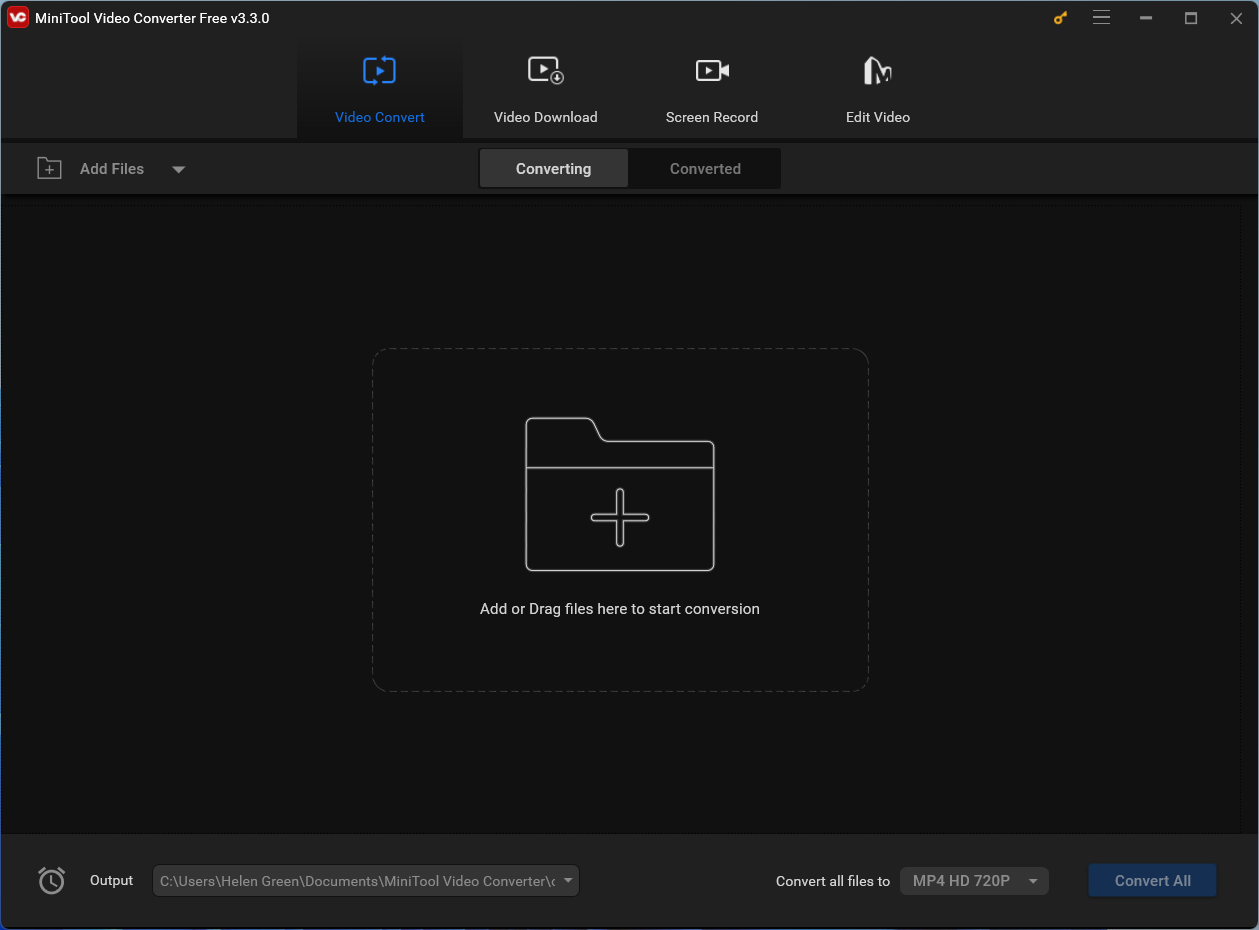Click the Video Convert icon
The image size is (1259, 930).
click(x=379, y=70)
